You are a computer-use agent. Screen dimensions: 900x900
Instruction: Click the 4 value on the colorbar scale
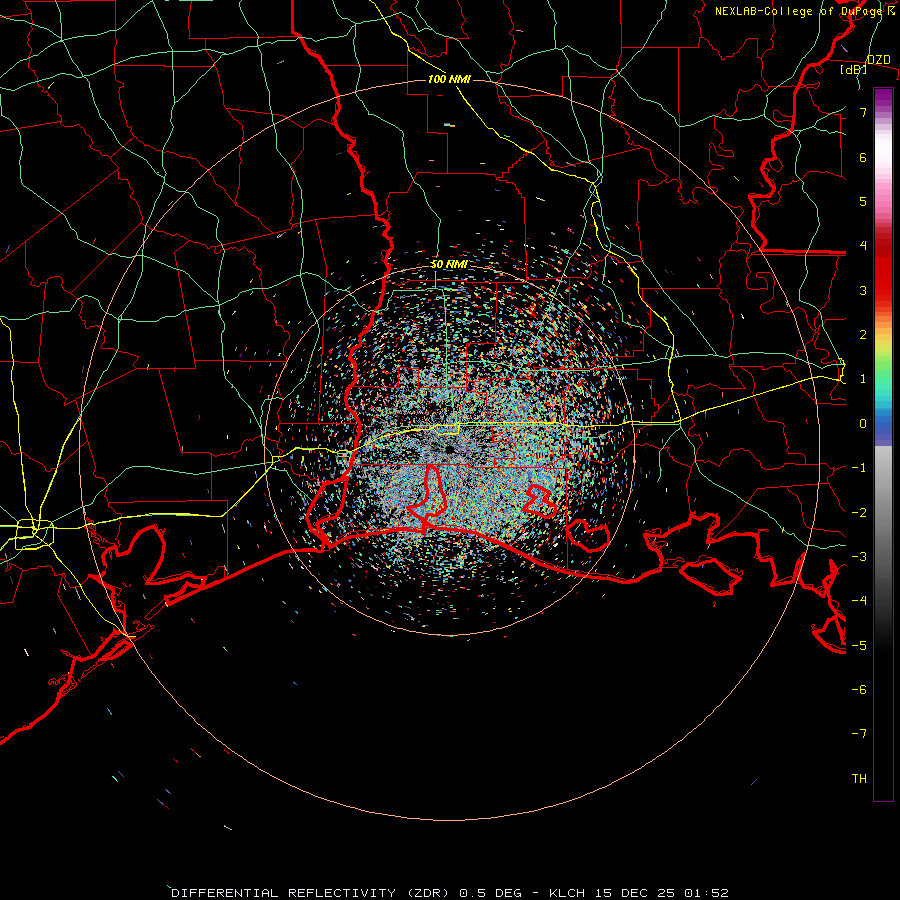pos(863,246)
